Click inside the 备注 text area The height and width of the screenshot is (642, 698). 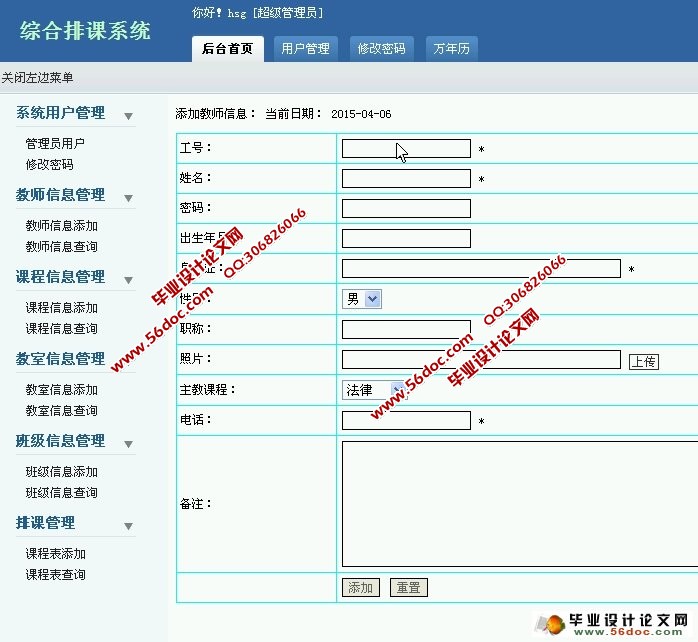[520, 504]
